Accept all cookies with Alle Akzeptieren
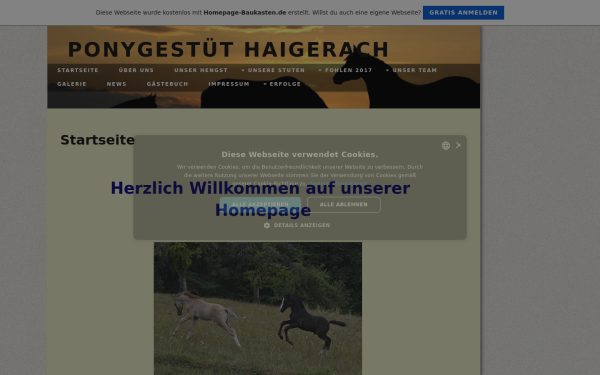This screenshot has height=375, width=600. 260,204
